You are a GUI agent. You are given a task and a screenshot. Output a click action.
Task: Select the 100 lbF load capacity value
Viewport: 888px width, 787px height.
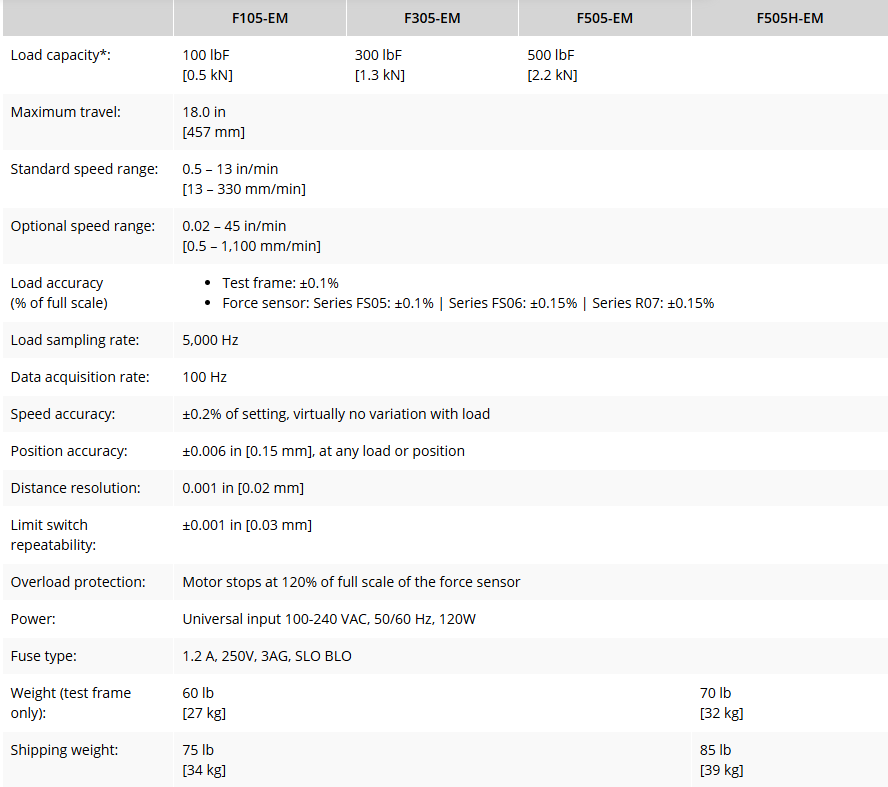point(207,65)
